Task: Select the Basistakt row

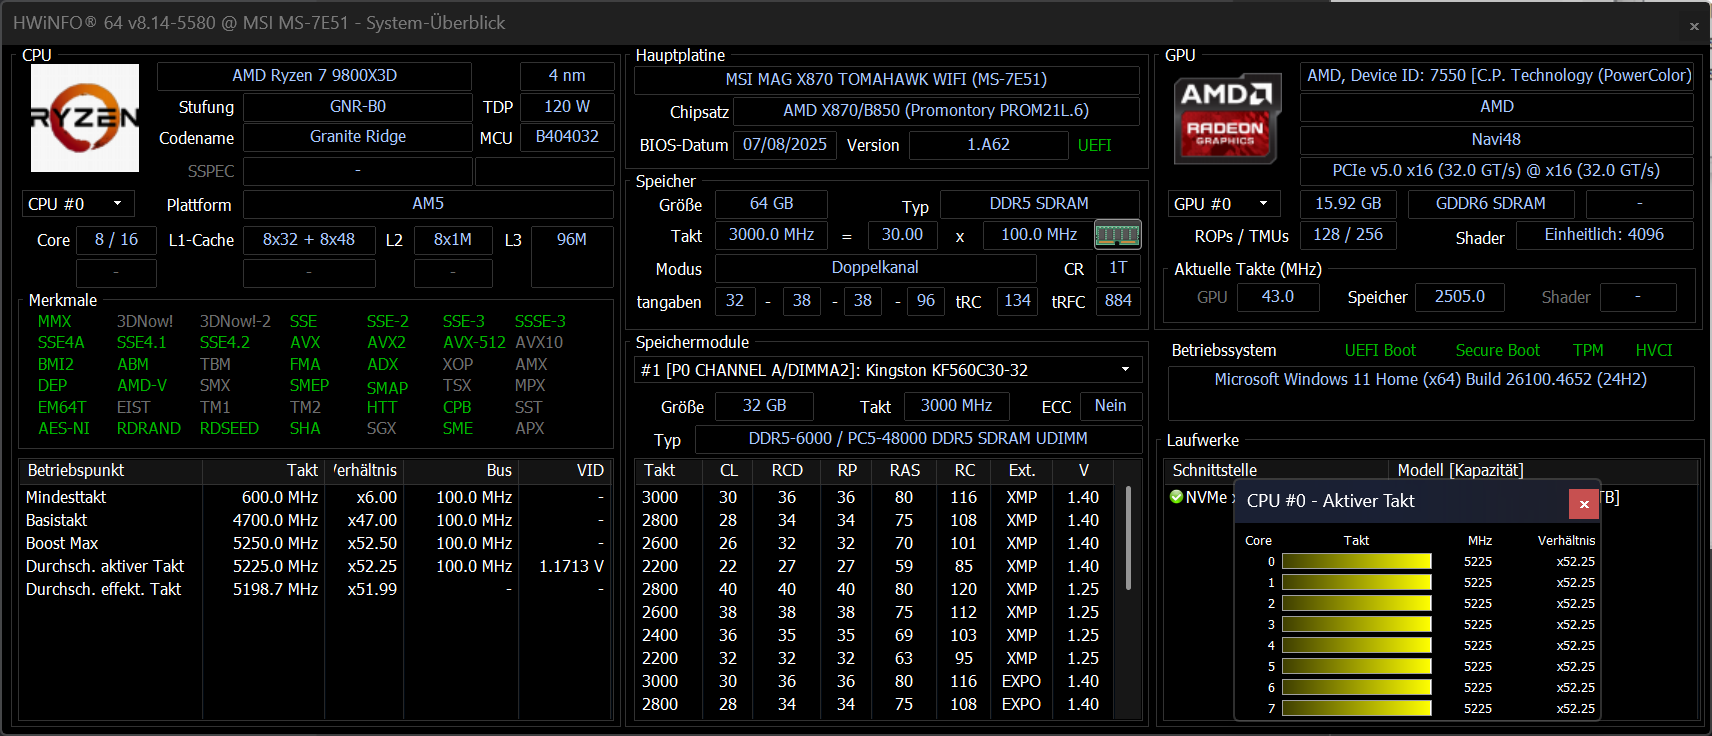Action: (x=315, y=520)
